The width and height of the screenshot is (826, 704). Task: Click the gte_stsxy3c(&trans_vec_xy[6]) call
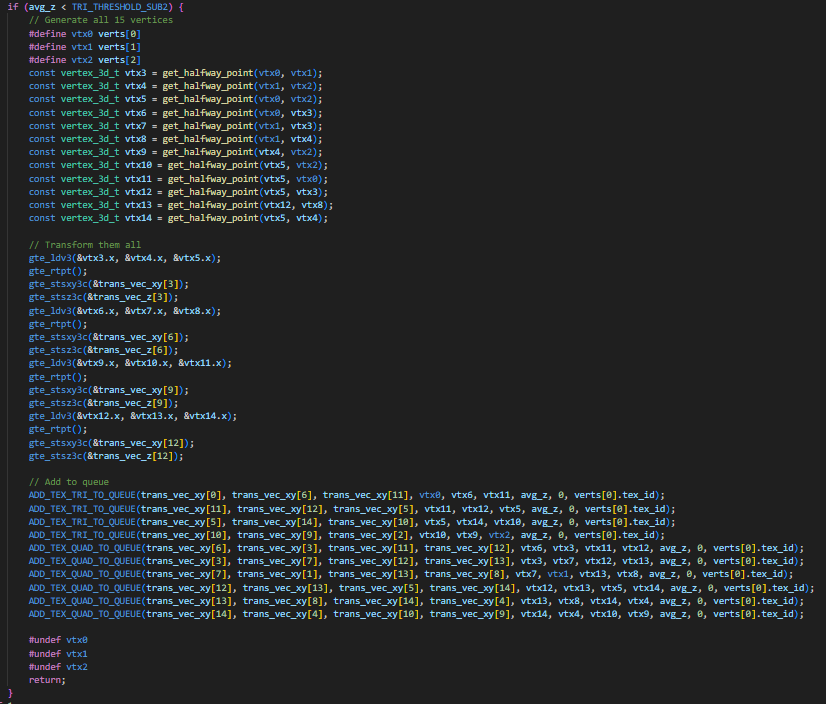[x=109, y=337]
